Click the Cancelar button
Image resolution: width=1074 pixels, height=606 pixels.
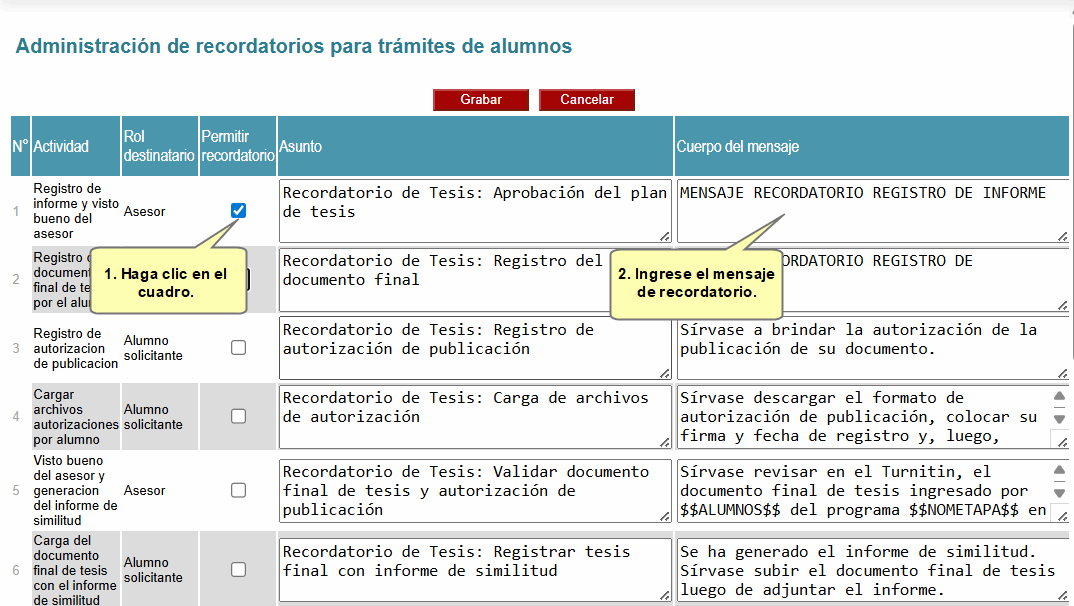[586, 100]
